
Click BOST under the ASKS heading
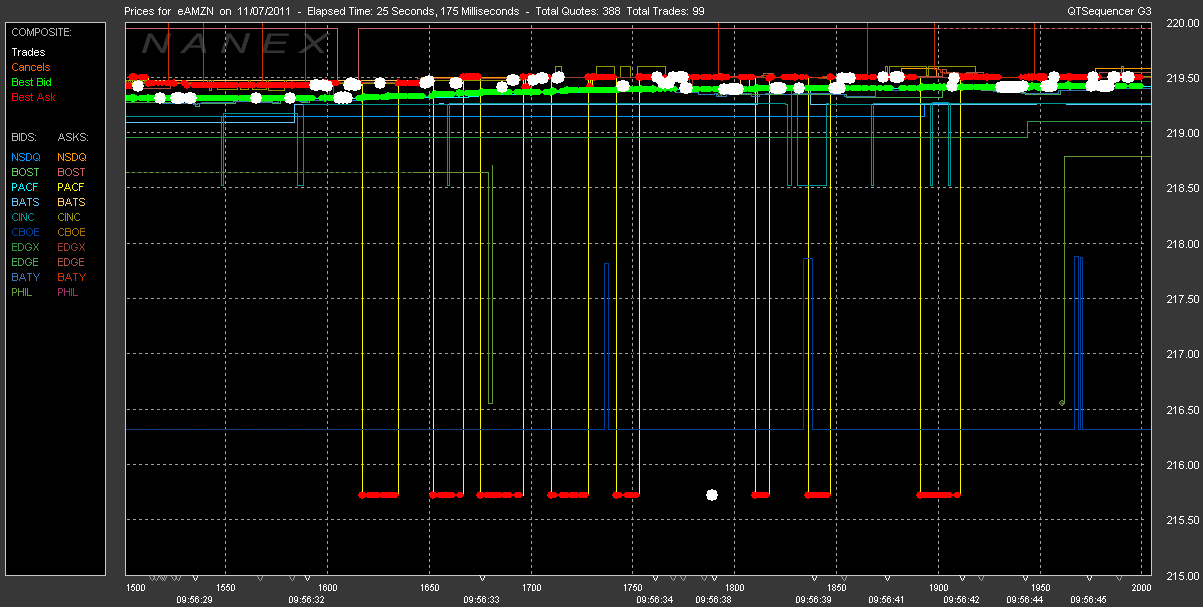tap(73, 172)
